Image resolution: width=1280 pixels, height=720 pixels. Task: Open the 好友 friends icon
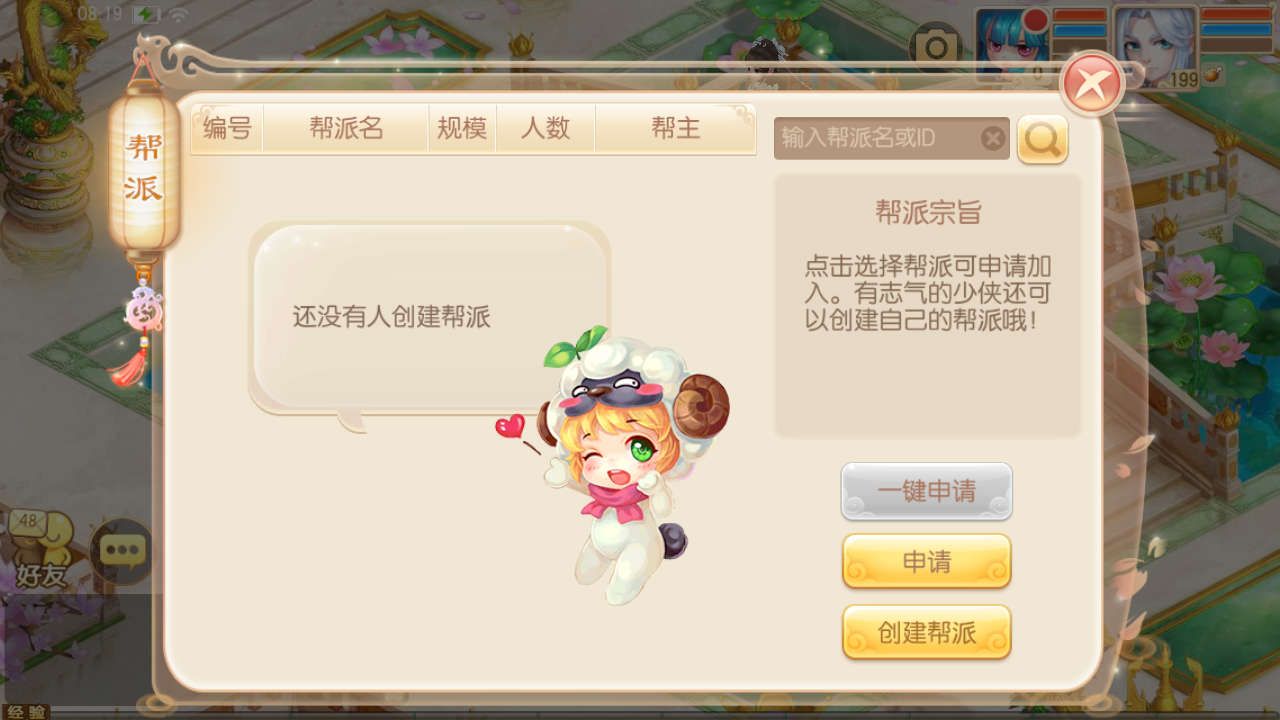41,549
